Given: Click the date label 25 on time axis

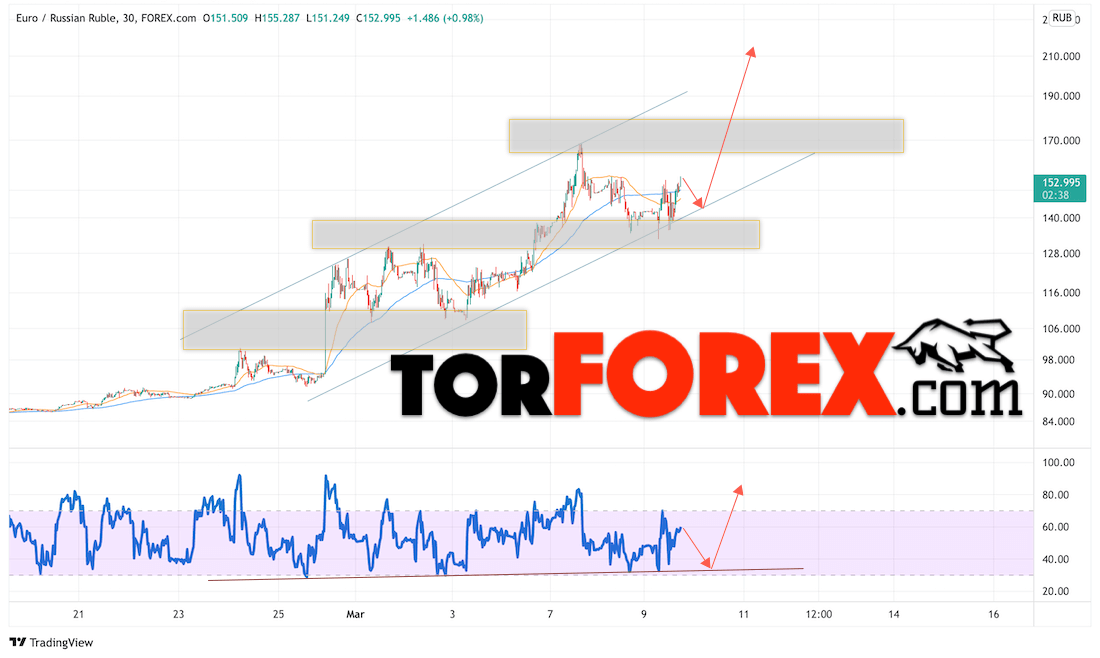Looking at the screenshot, I should (279, 614).
